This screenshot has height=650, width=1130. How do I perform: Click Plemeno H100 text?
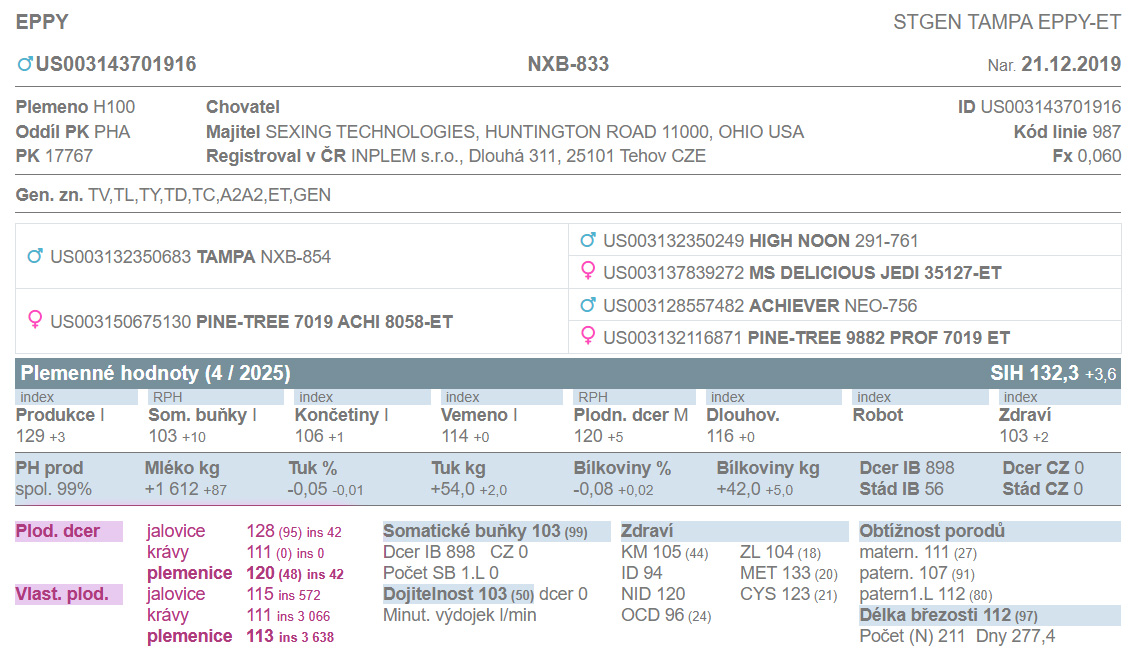76,107
